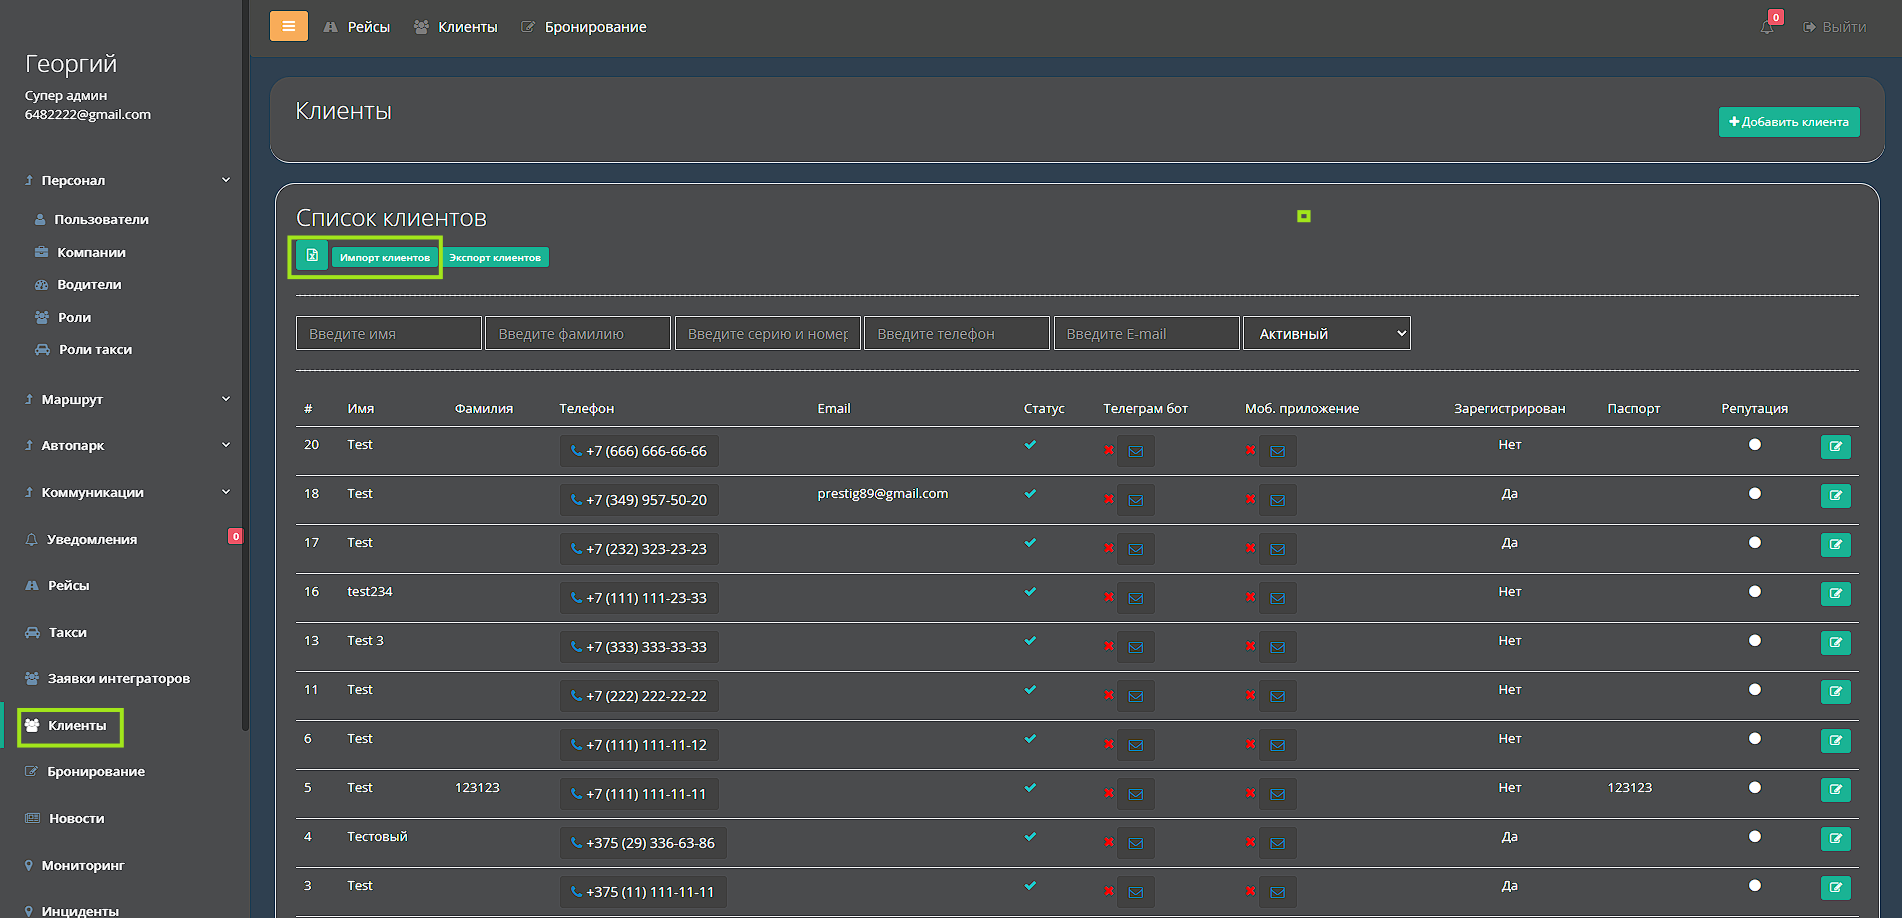
Task: Click the Excel file icon near import
Action: [x=312, y=256]
